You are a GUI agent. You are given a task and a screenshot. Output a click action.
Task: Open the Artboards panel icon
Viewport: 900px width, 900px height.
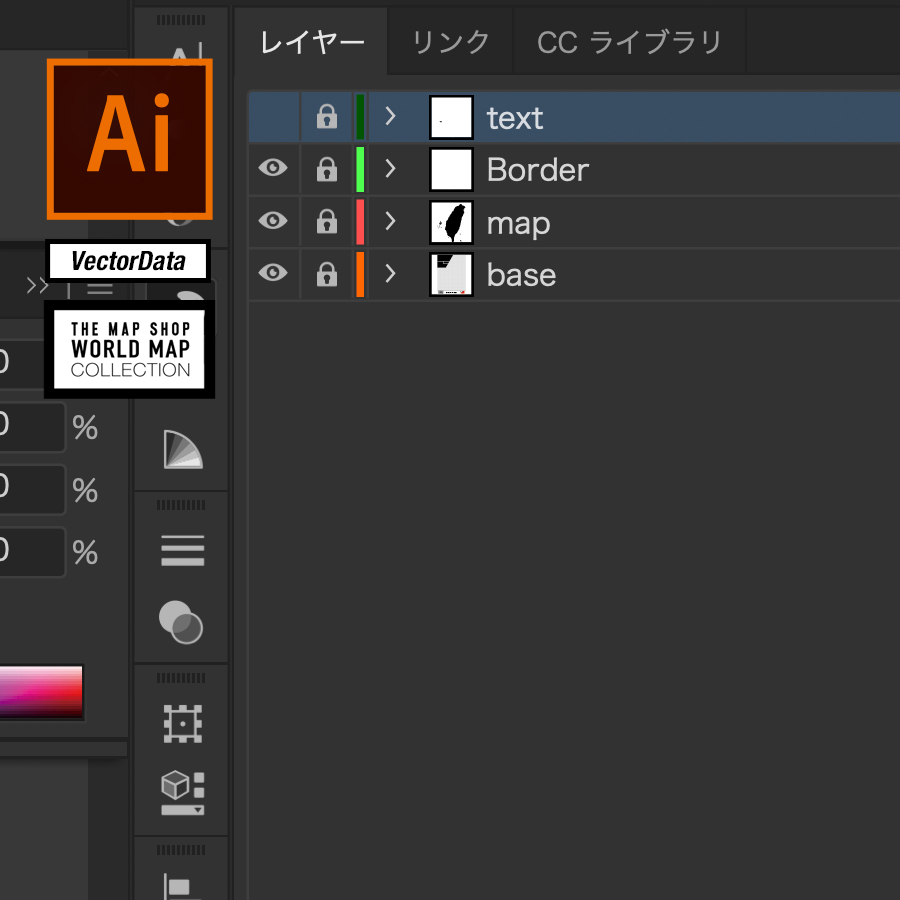tap(183, 723)
